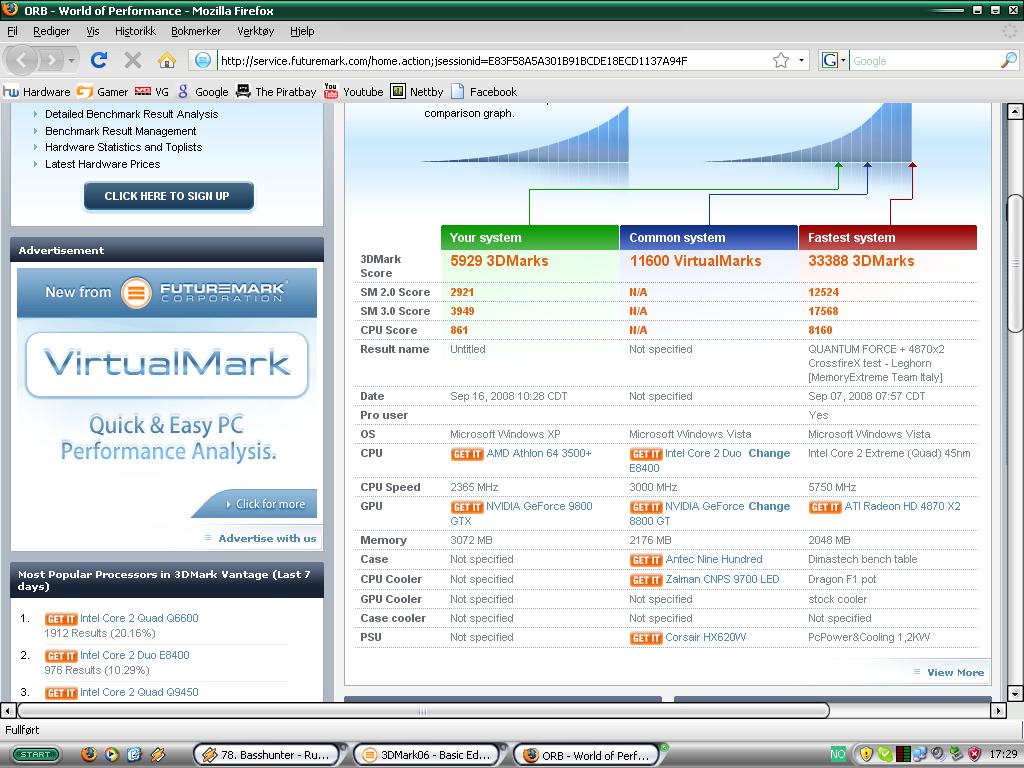Click GET IT badge beside AMD Athlon 64 3500+
1024x768 pixels.
click(x=467, y=455)
